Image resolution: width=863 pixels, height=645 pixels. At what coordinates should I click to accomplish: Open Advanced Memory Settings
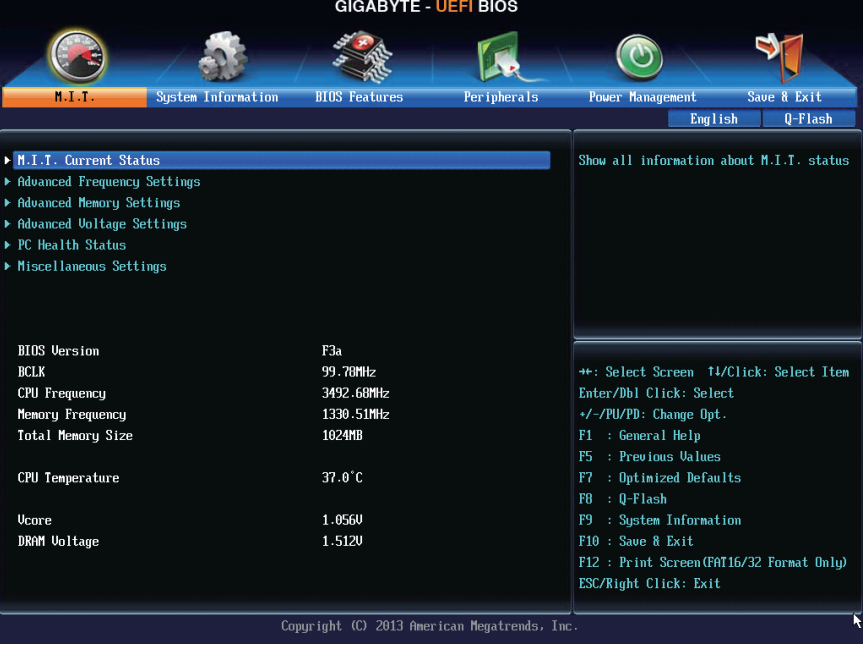click(x=99, y=203)
